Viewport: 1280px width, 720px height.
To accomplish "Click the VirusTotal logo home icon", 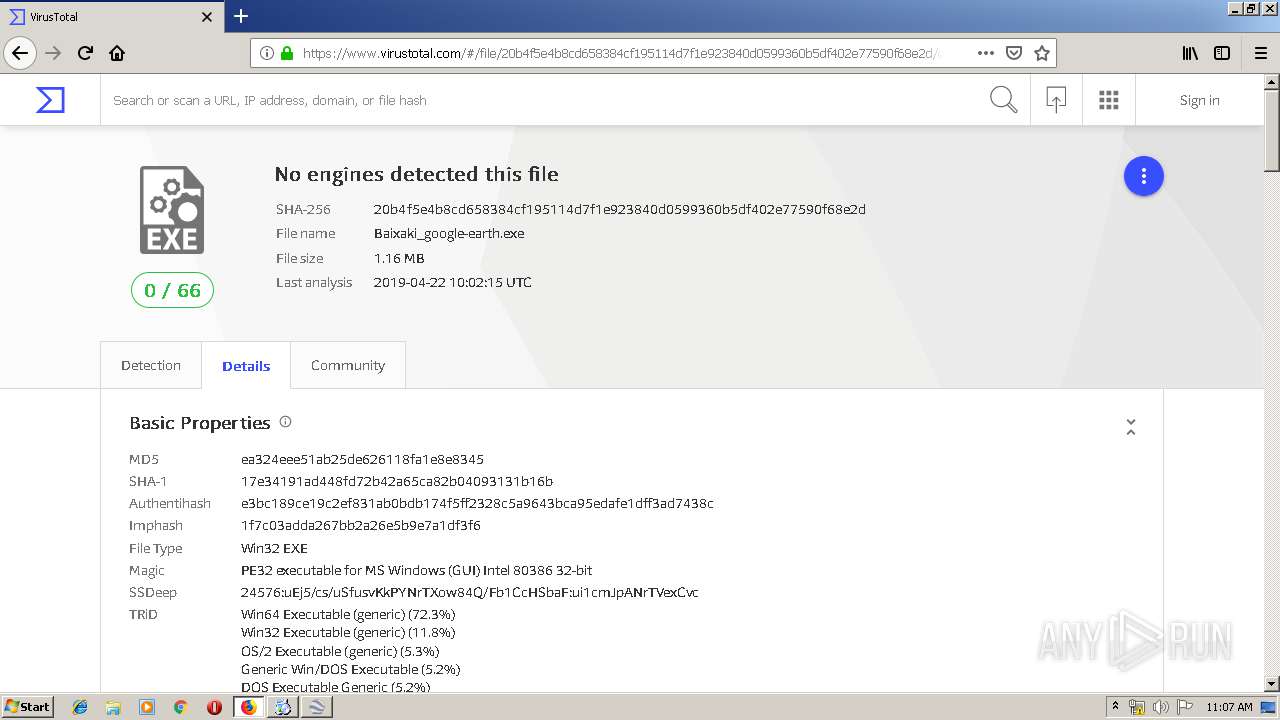I will (50, 100).
